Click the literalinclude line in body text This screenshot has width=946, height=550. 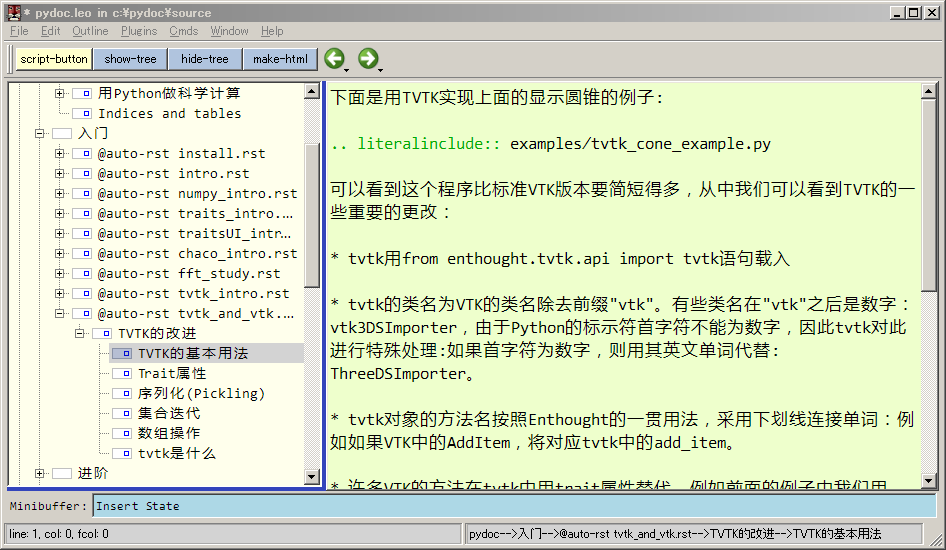551,144
